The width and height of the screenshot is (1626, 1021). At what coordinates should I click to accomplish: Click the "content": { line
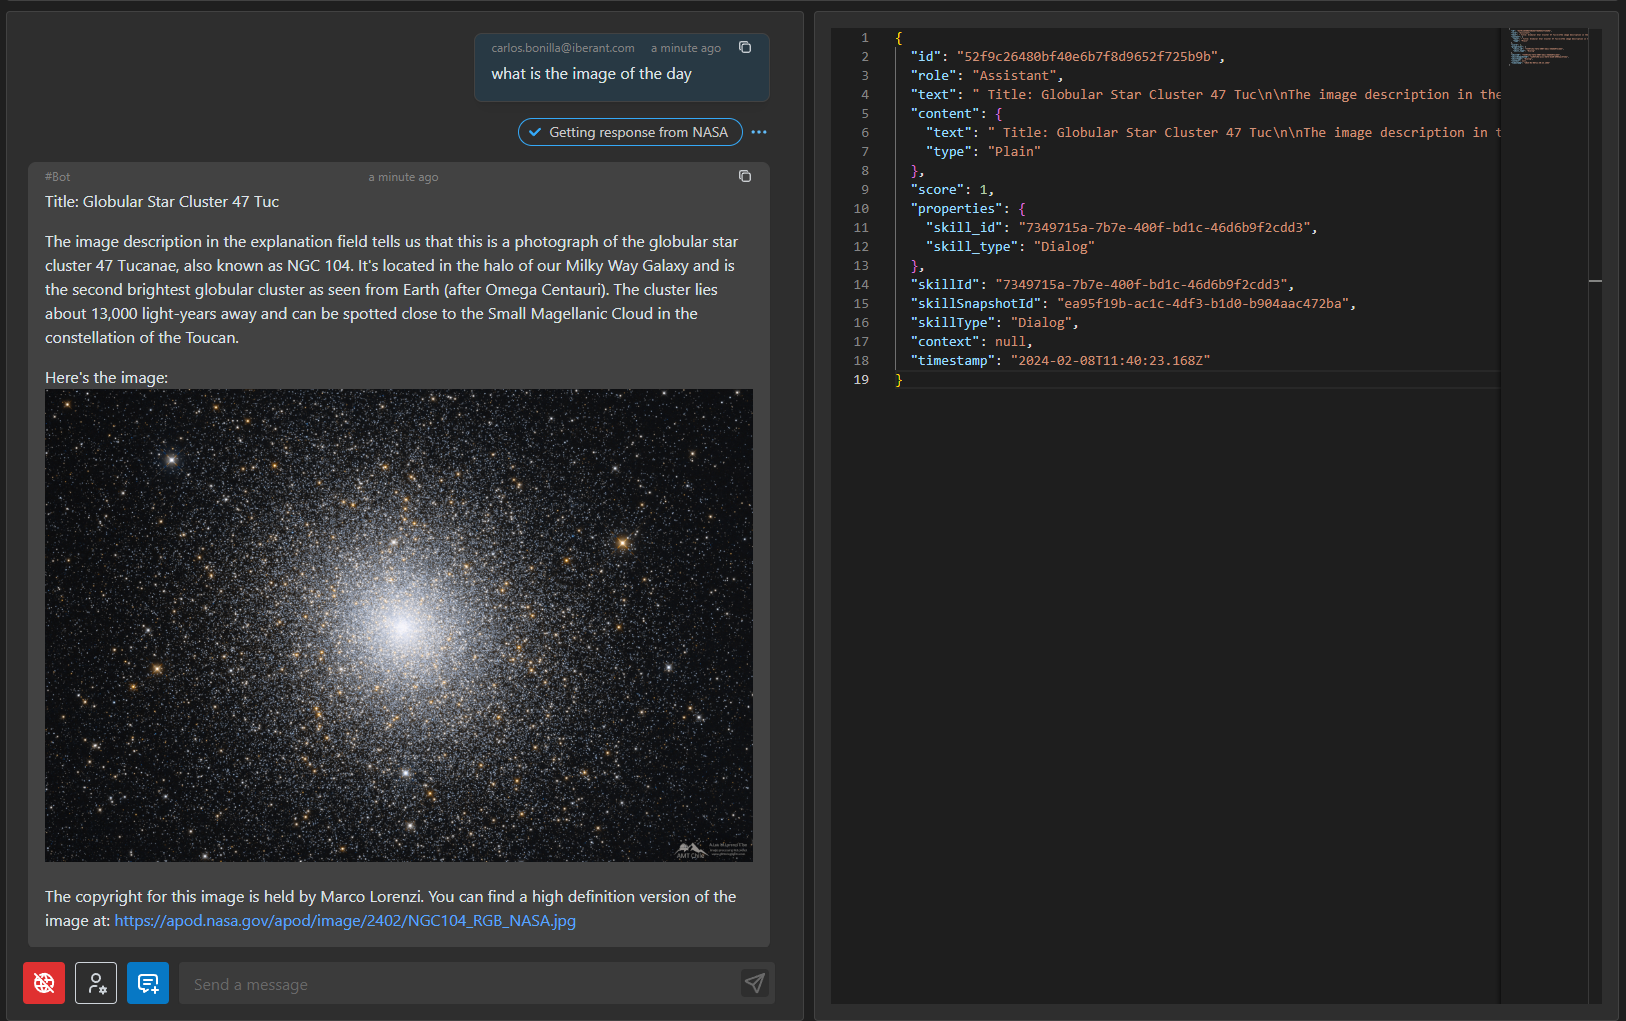coord(956,113)
